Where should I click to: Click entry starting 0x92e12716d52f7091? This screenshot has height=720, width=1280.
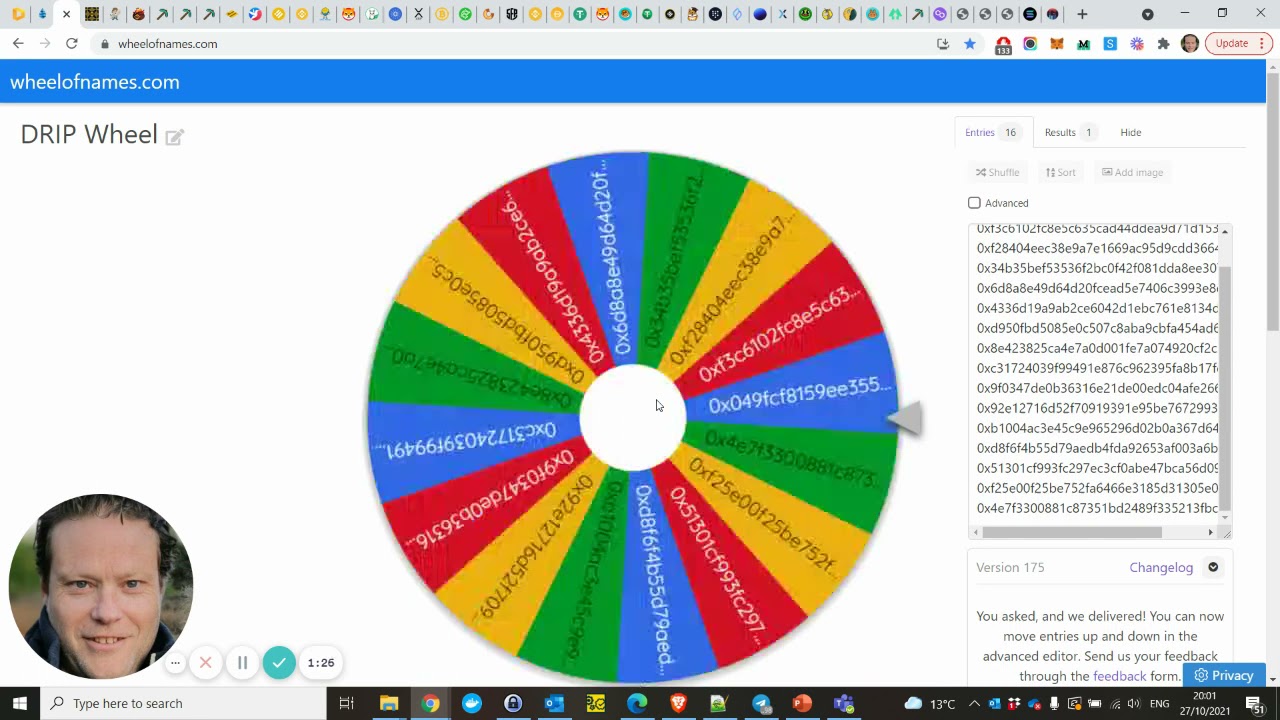tap(1097, 408)
